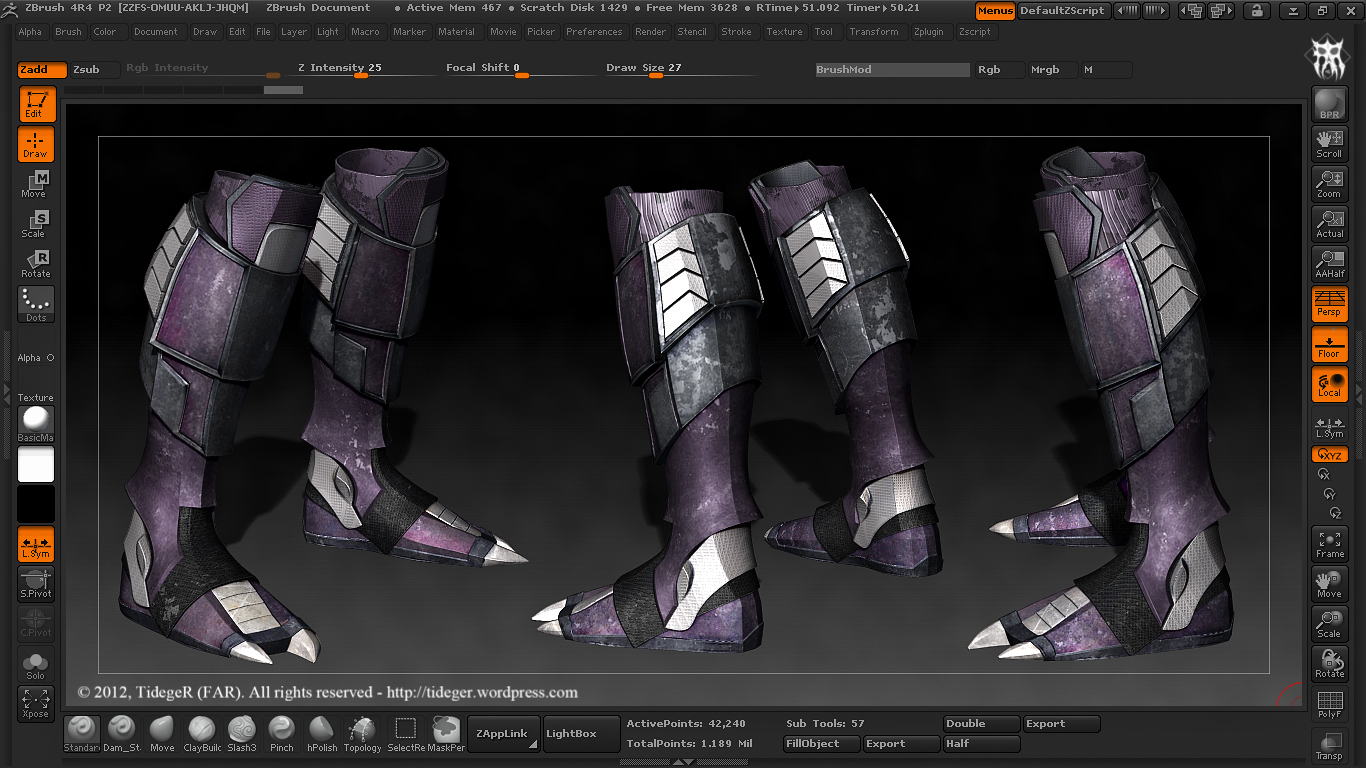Toggle Zadd mode
This screenshot has width=1366, height=768.
[x=42, y=70]
